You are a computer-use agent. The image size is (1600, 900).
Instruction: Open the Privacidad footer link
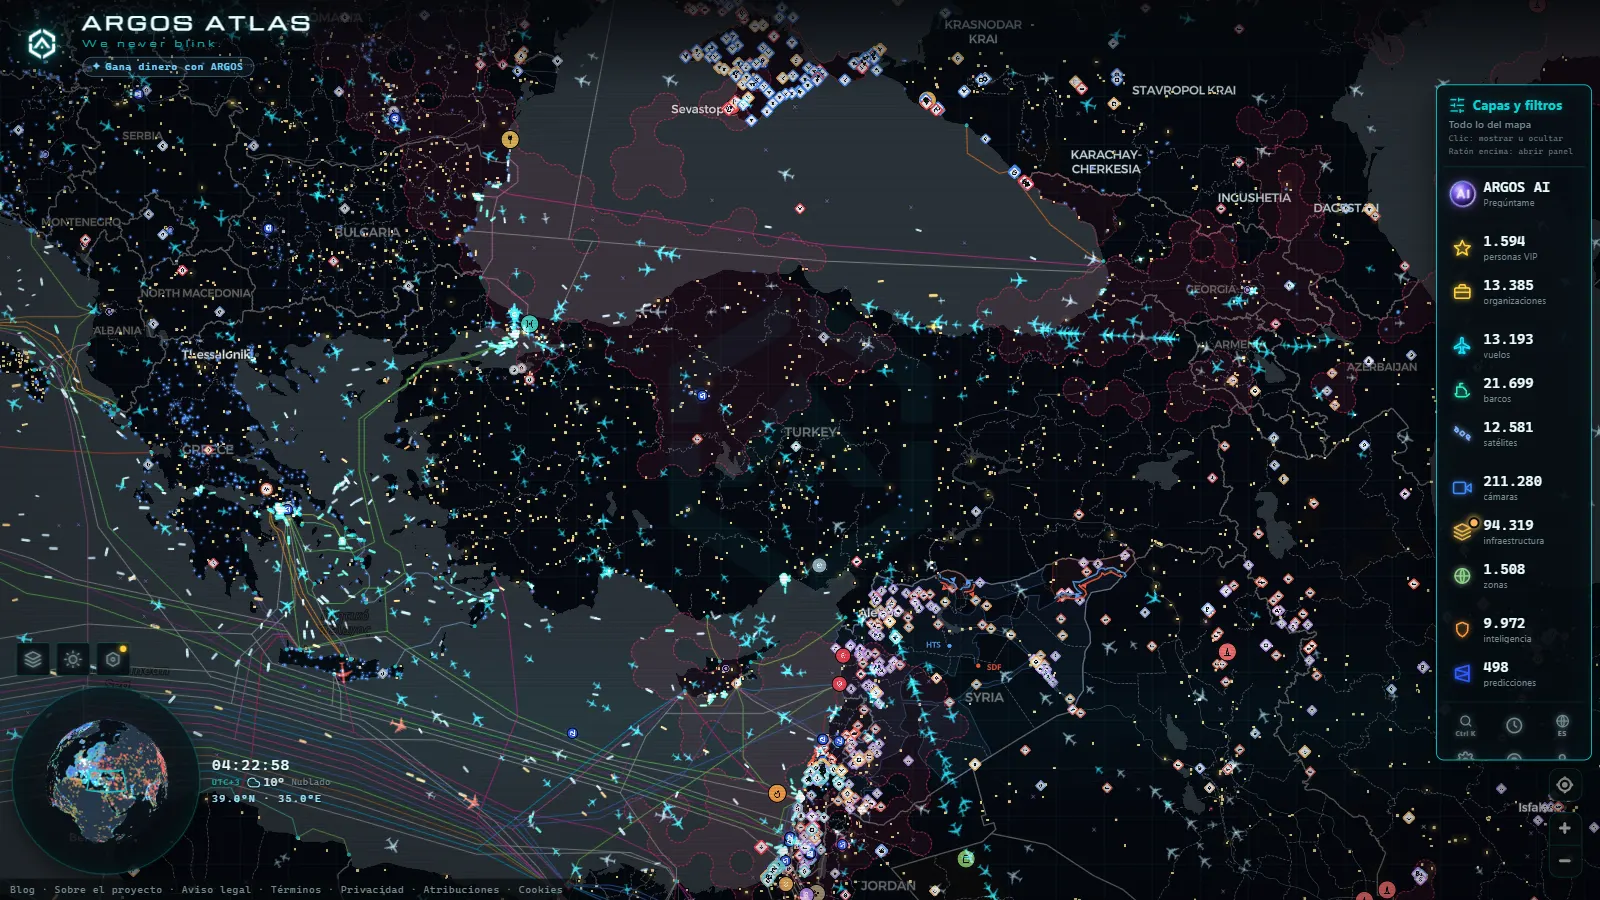[x=372, y=889]
